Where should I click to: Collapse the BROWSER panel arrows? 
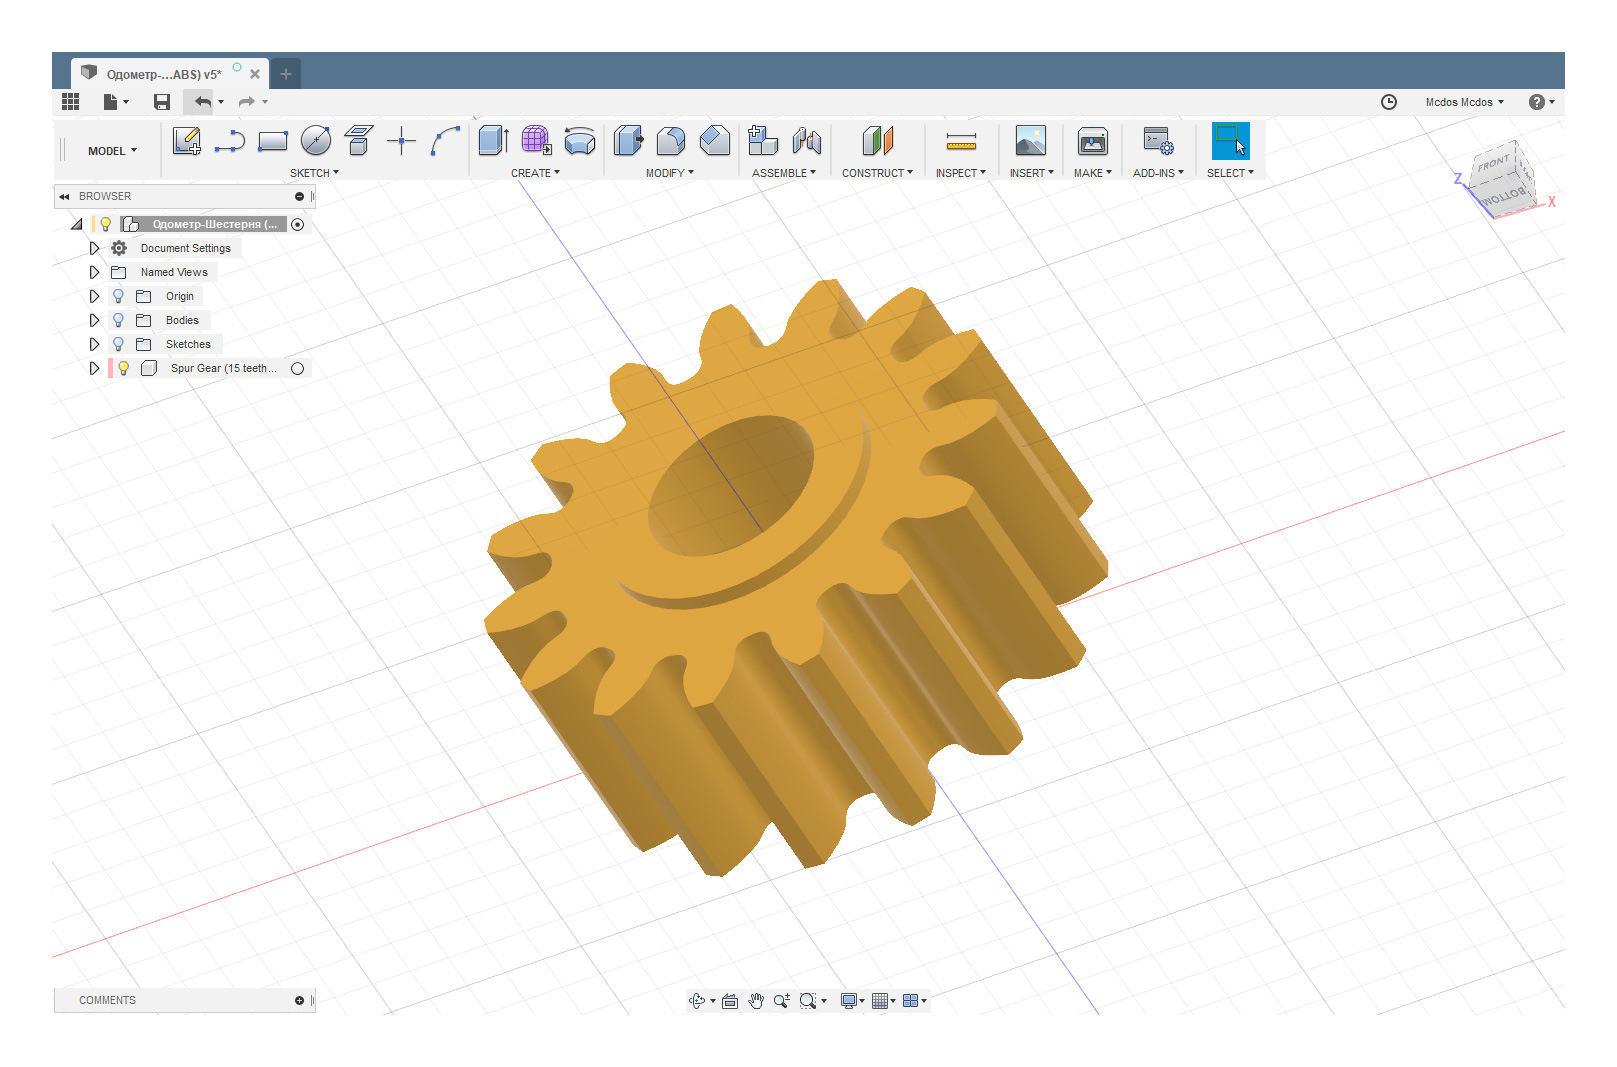pyautogui.click(x=64, y=196)
